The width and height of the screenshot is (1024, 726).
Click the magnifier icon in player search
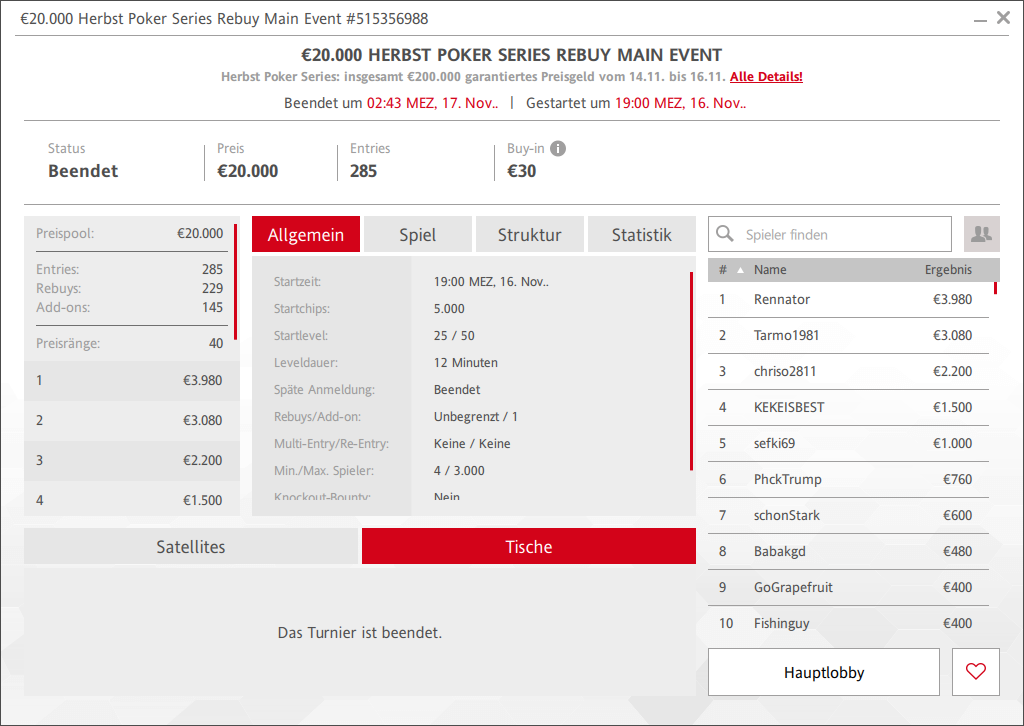coord(726,235)
